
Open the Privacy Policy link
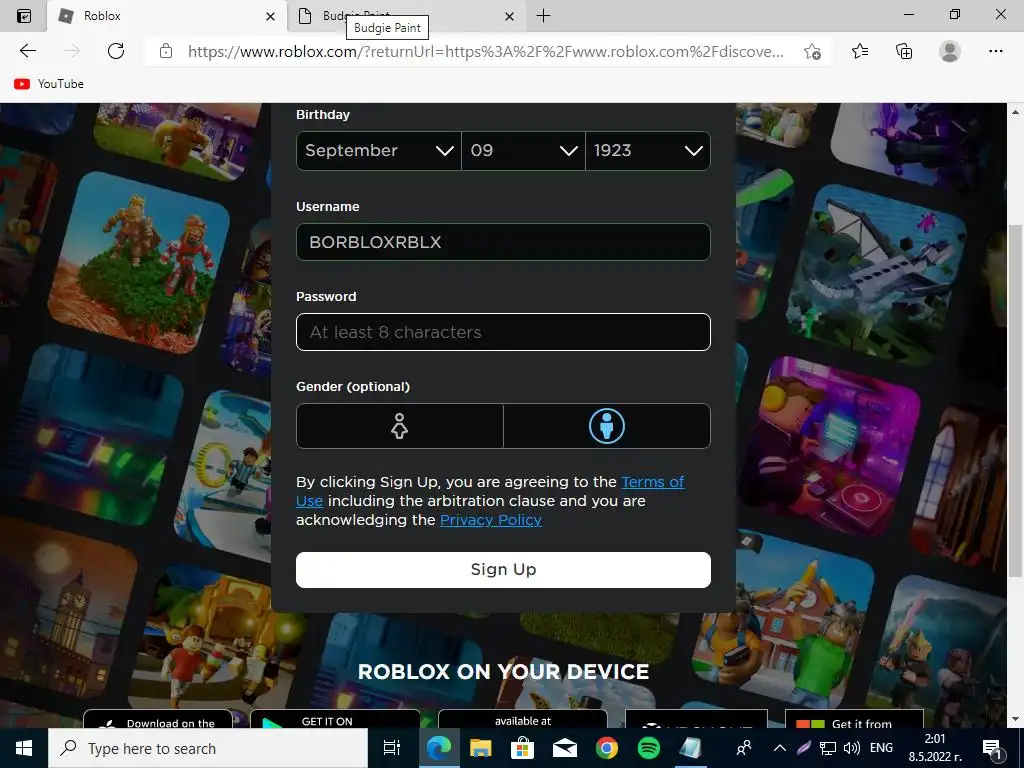490,520
